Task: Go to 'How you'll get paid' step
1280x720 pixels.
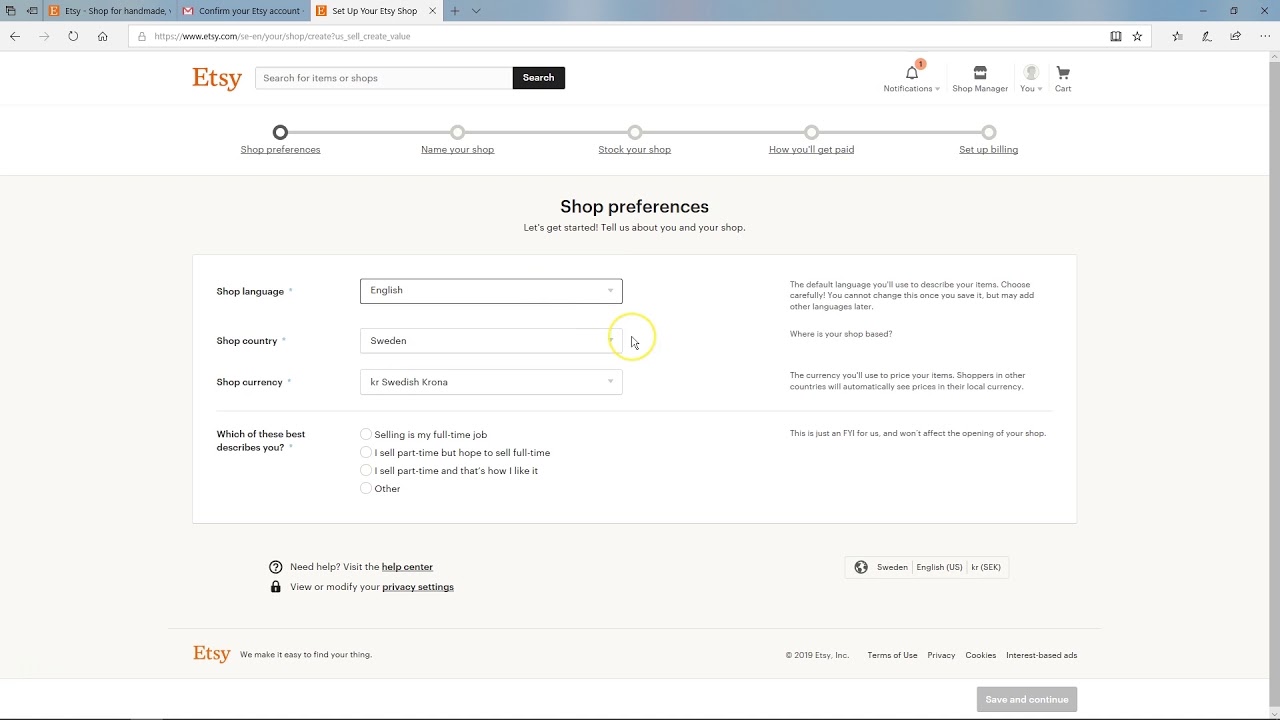Action: tap(811, 149)
